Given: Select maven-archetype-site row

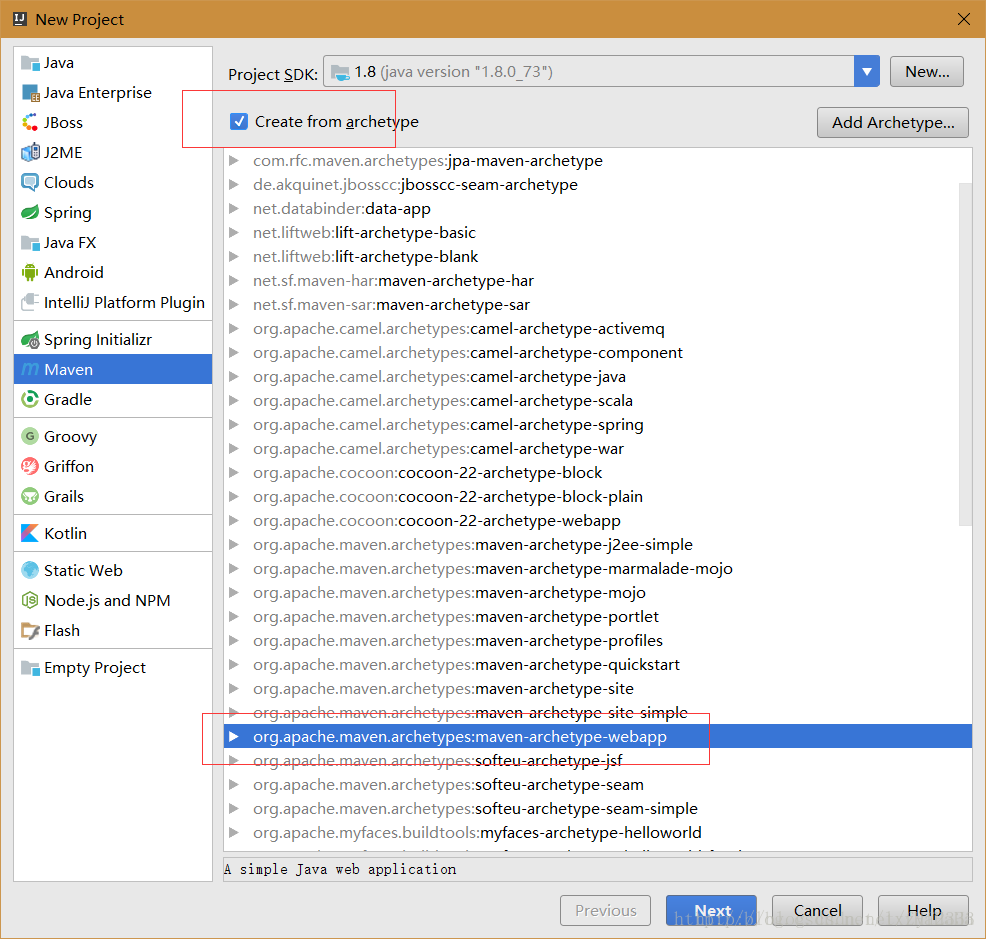Looking at the screenshot, I should [597, 689].
